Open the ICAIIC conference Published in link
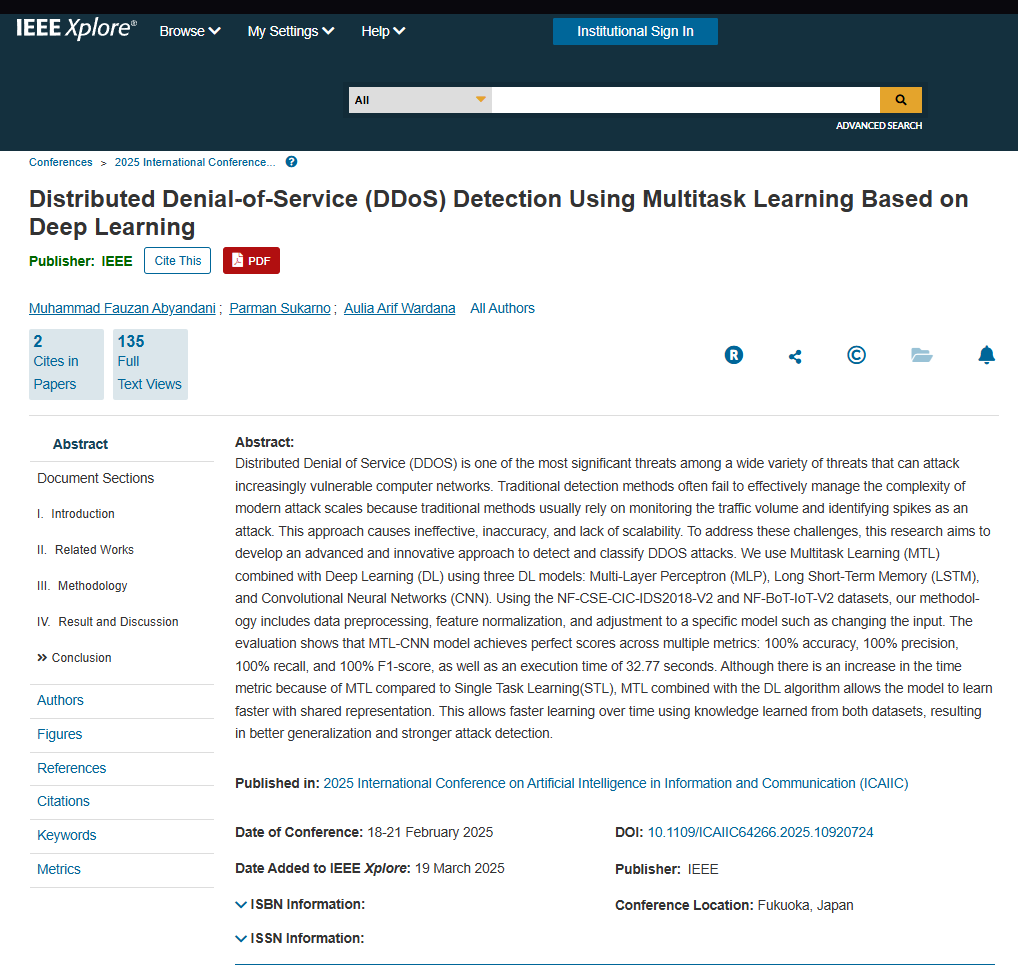The width and height of the screenshot is (1018, 975). point(615,784)
